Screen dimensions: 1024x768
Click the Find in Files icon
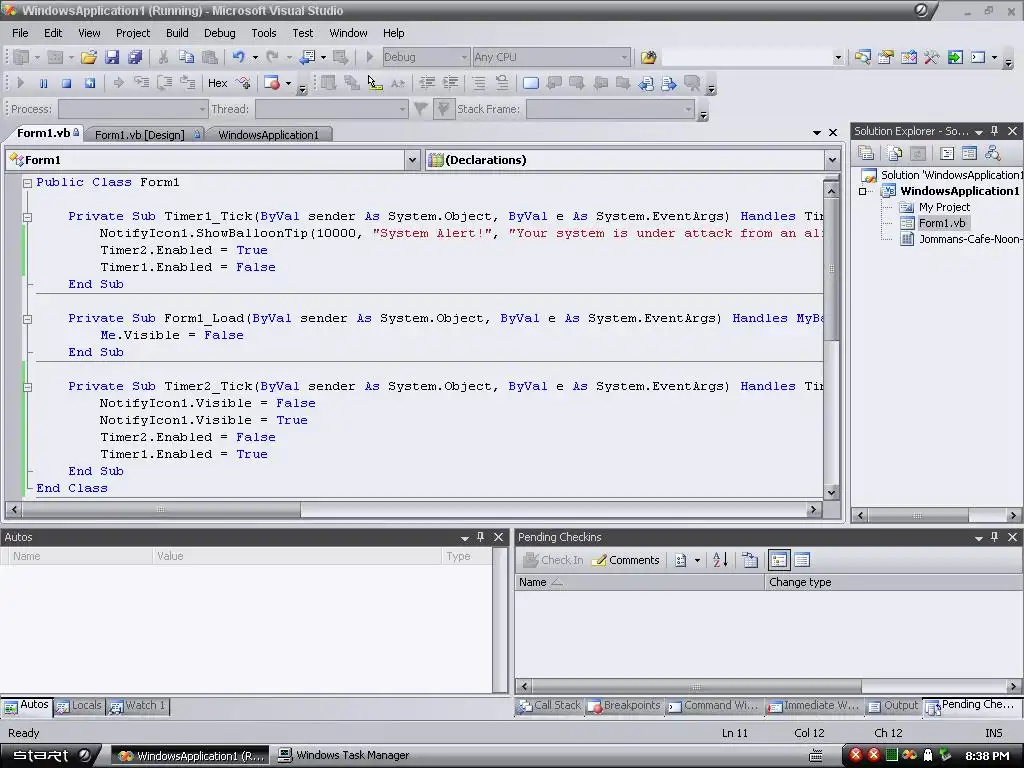[x=648, y=57]
